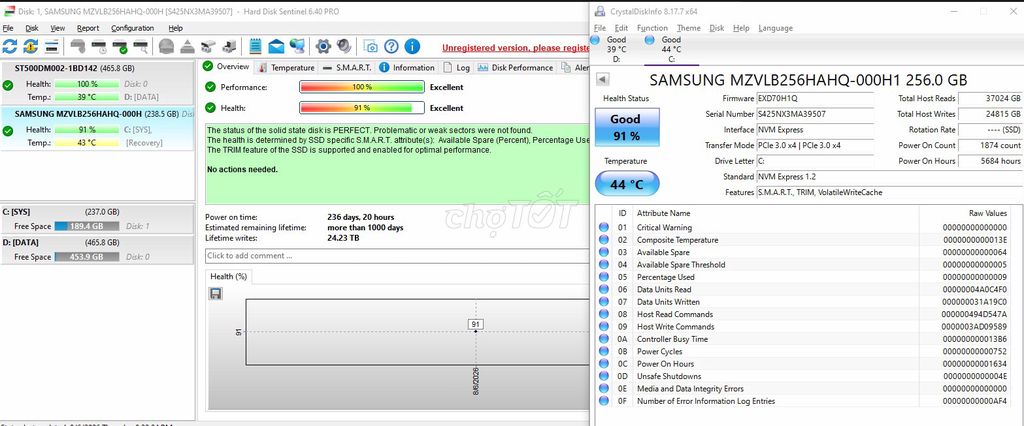Image resolution: width=1024 pixels, height=426 pixels.
Task: Click the camera screenshot icon in the toolbar
Action: click(370, 46)
